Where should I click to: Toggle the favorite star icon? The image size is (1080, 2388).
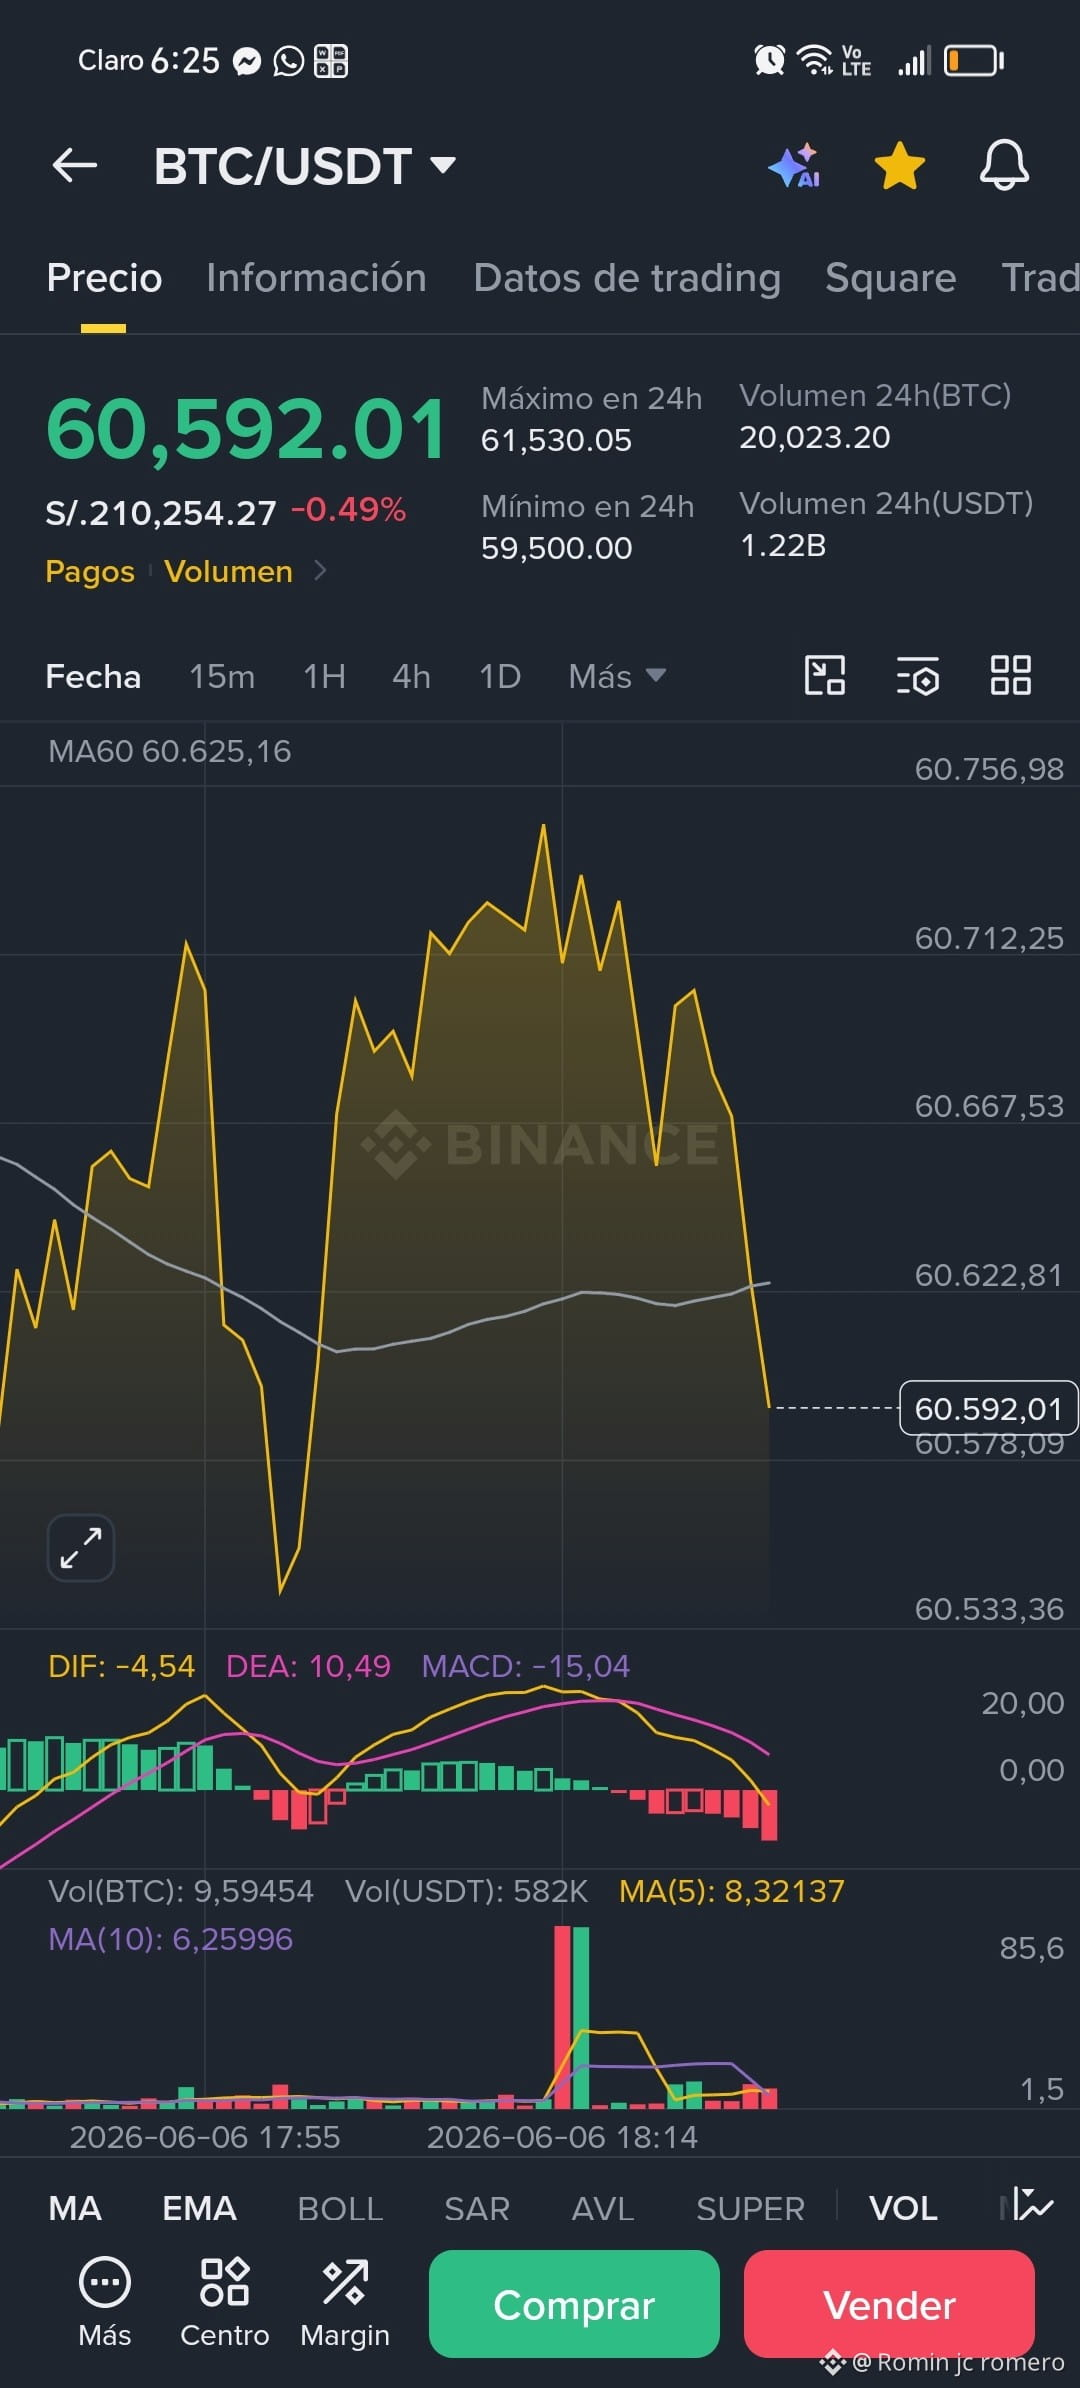899,165
